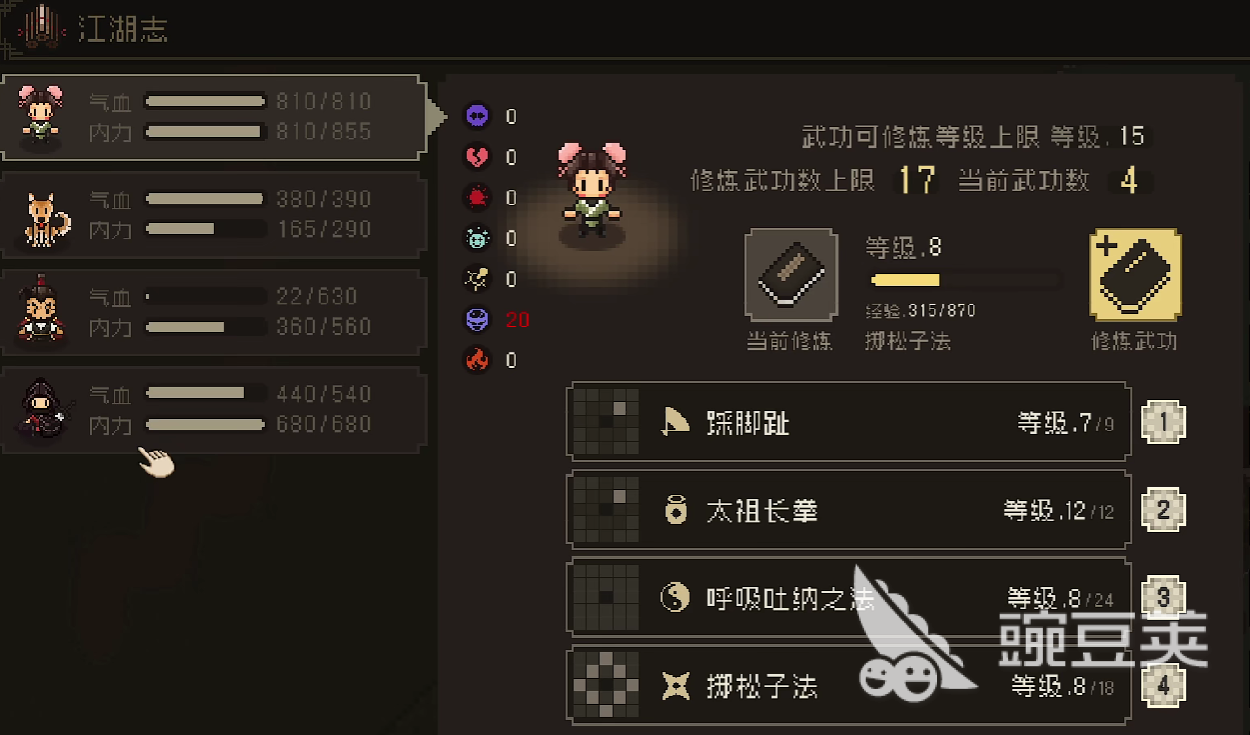Click the 呼吸吐纳之法 skill row
1250x735 pixels.
pyautogui.click(x=849, y=598)
